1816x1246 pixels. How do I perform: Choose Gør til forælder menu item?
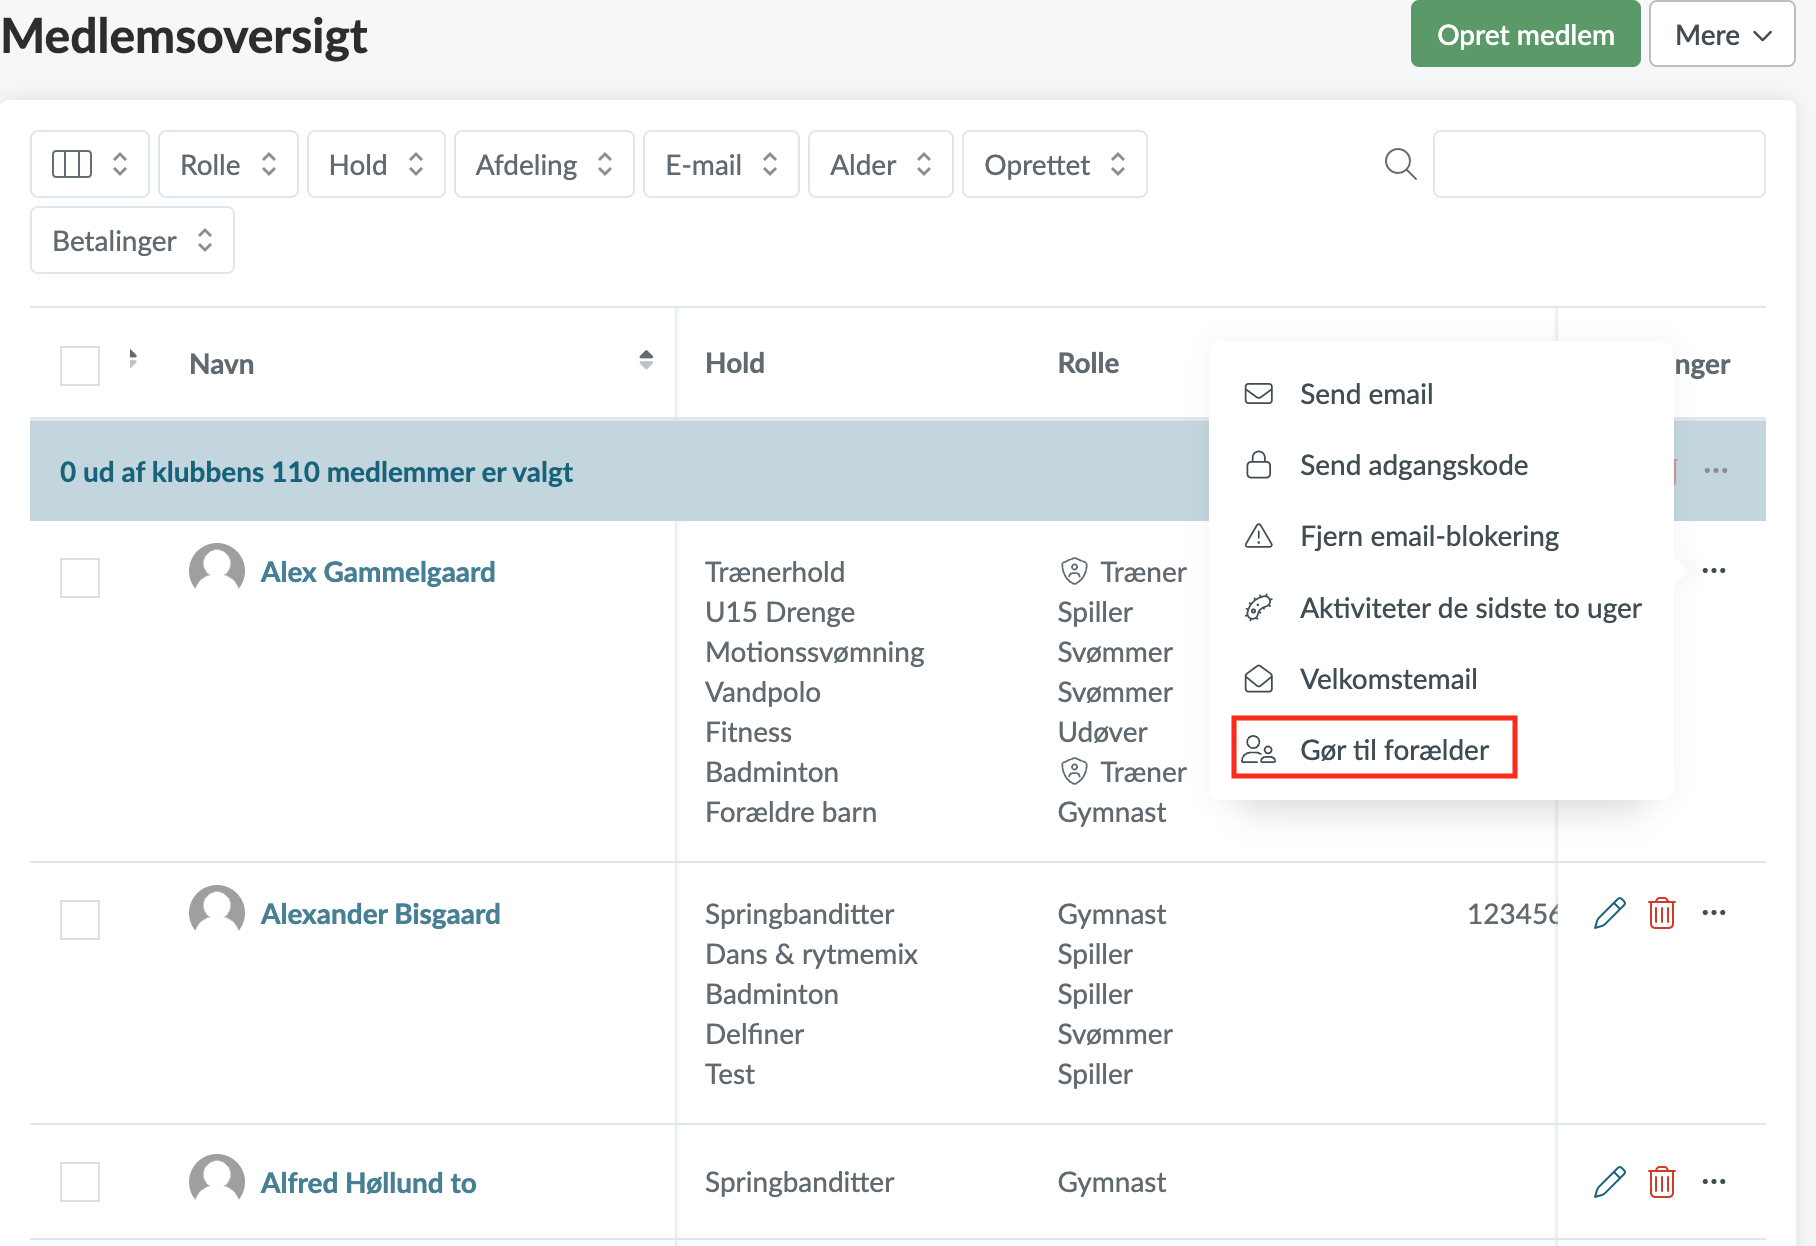[x=1393, y=750]
